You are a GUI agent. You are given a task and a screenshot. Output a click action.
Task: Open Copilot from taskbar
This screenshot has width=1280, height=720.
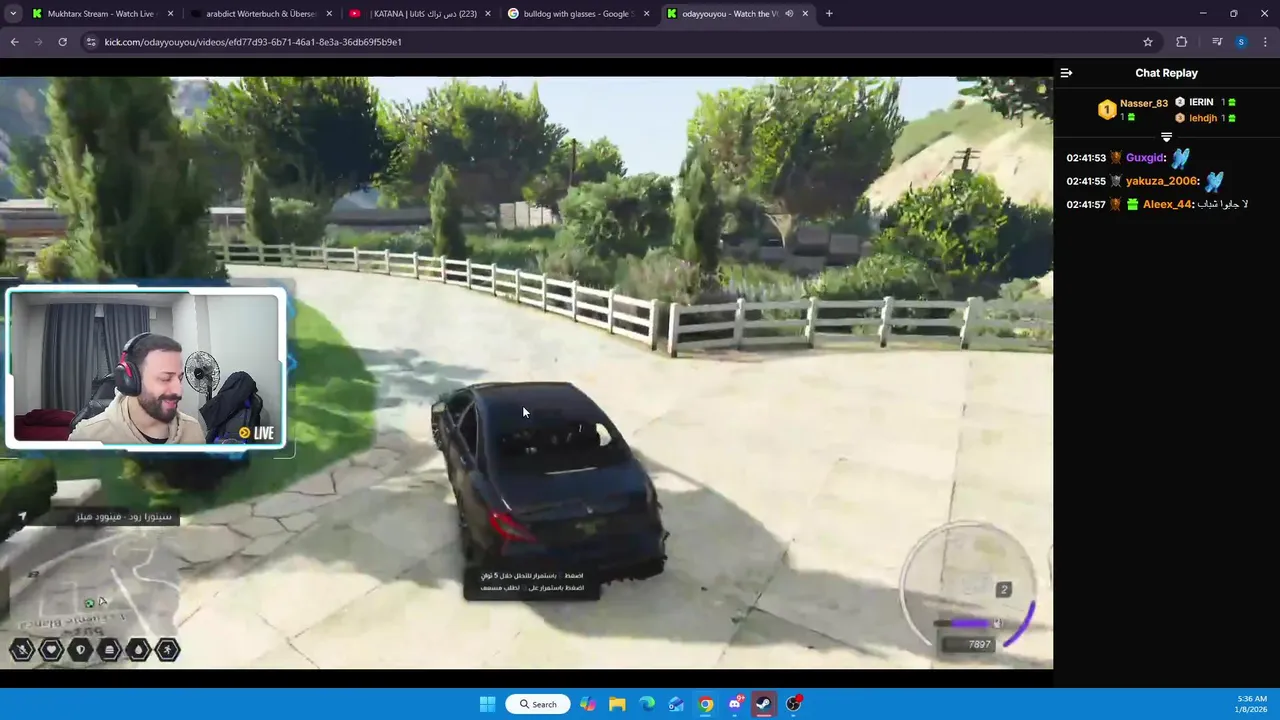pos(588,704)
